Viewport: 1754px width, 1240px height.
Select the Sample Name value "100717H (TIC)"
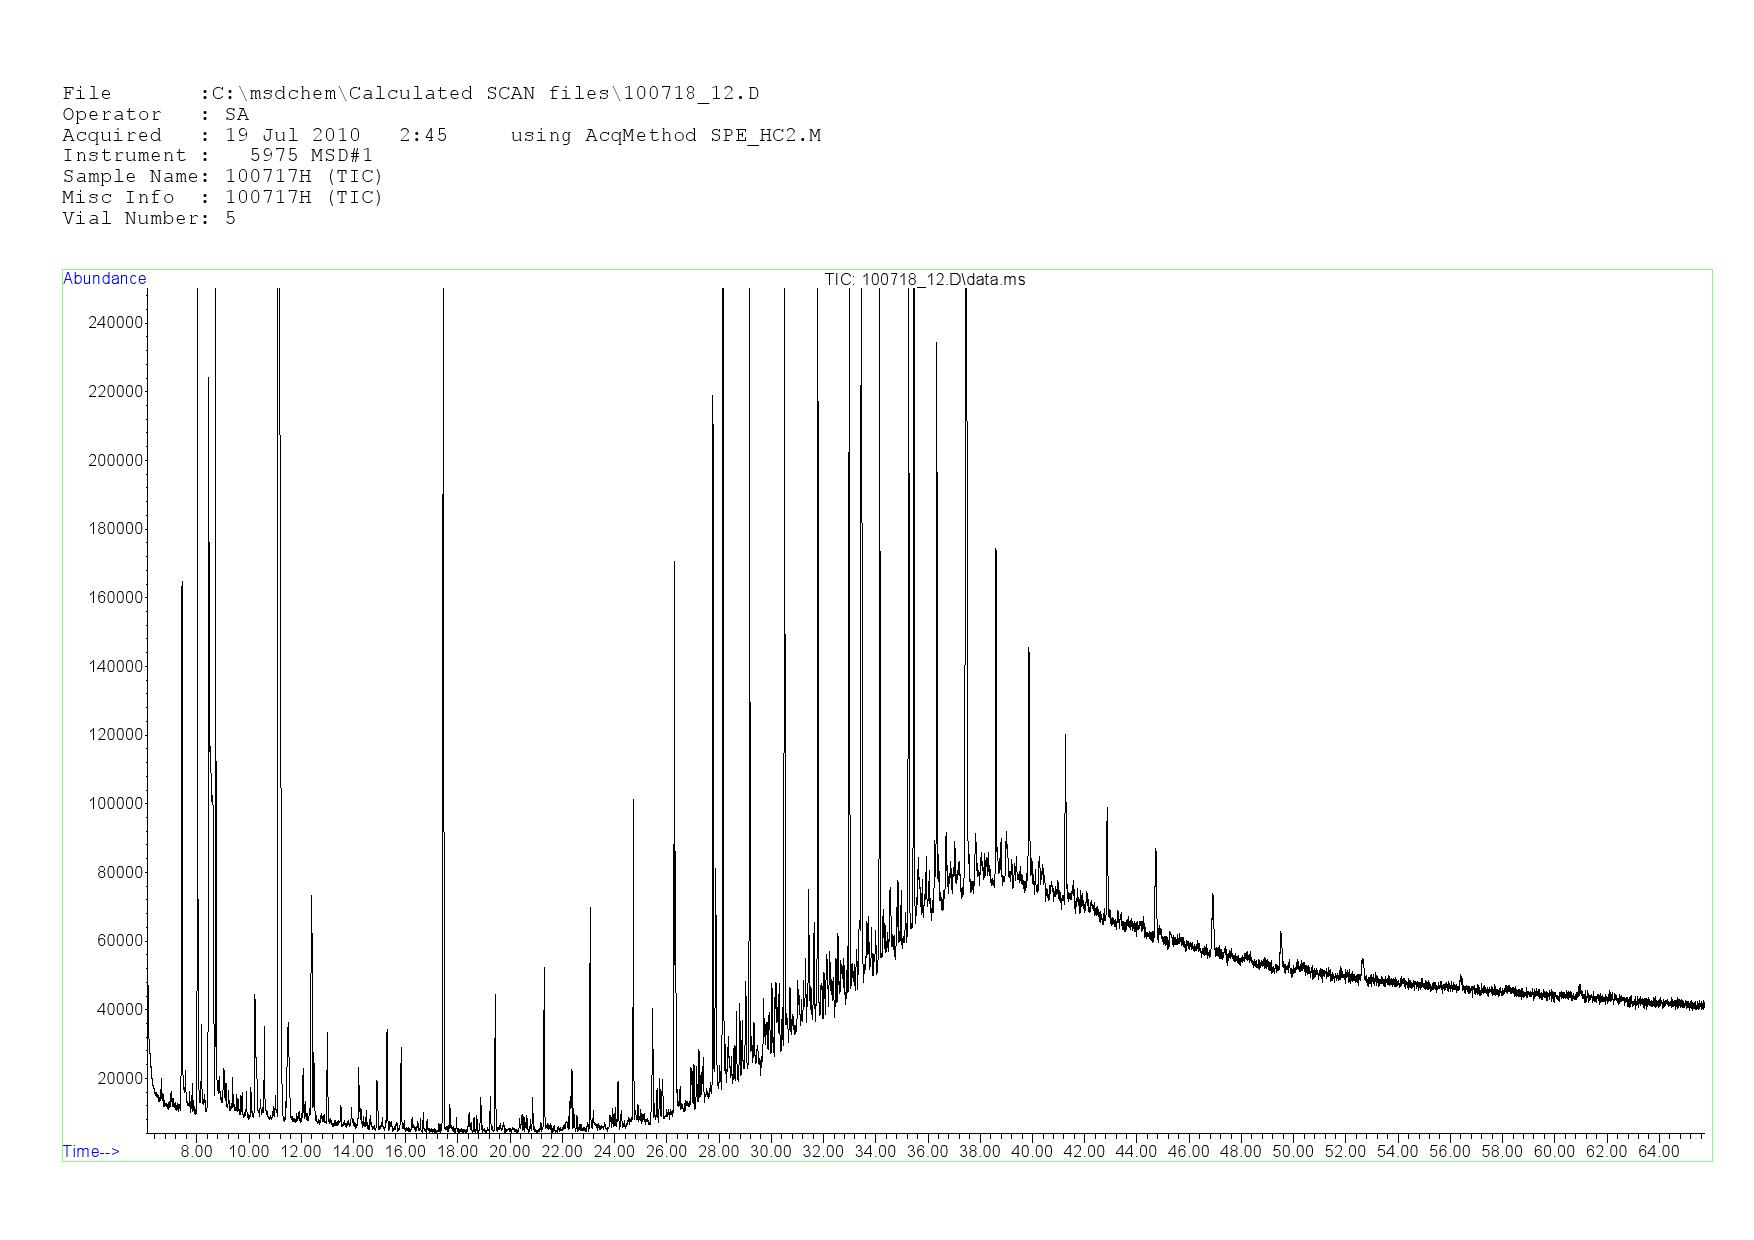[x=304, y=177]
